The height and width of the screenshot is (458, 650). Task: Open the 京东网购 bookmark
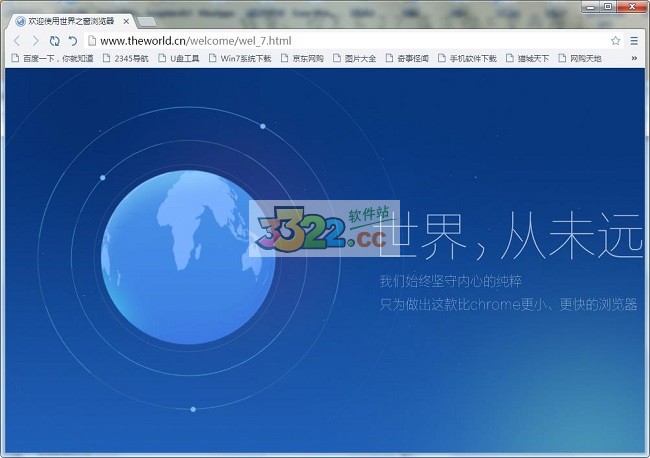(302, 58)
